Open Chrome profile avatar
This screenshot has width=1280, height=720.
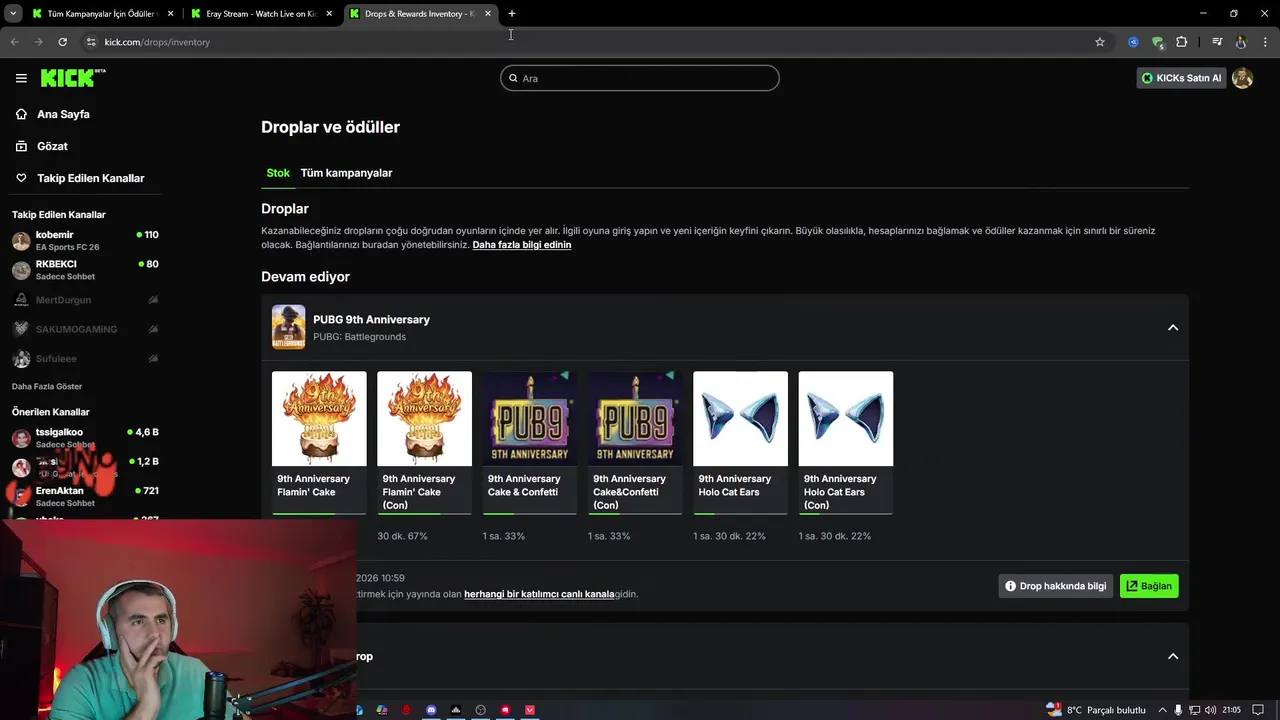[x=1241, y=42]
